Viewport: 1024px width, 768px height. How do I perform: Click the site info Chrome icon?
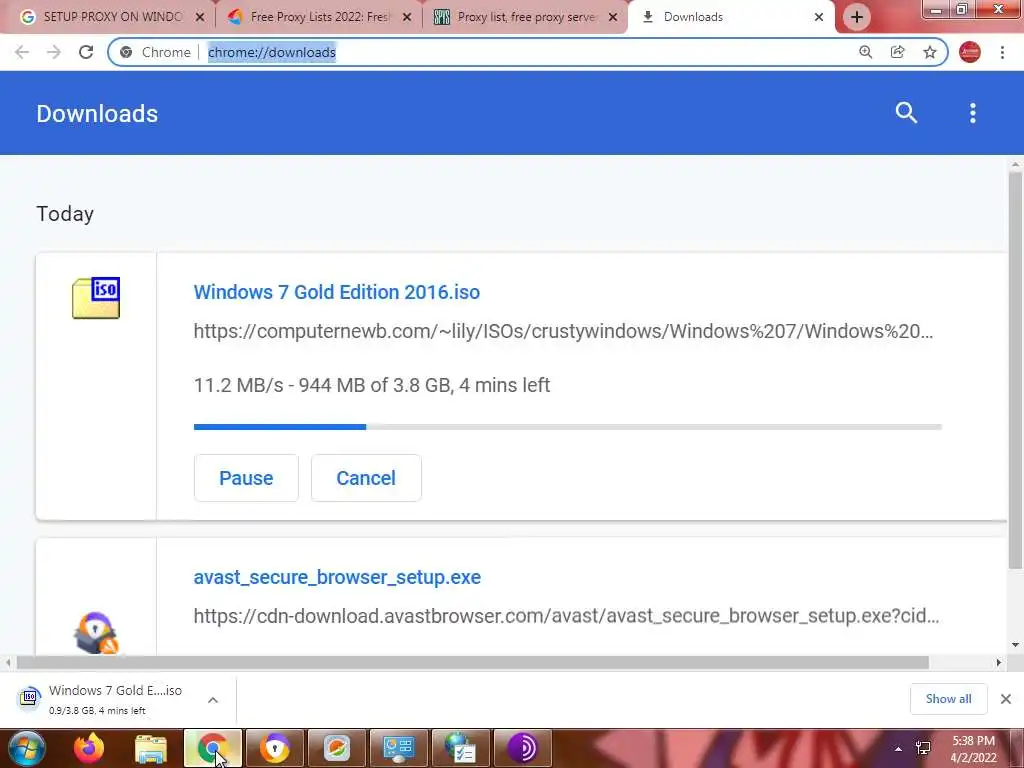coord(126,52)
